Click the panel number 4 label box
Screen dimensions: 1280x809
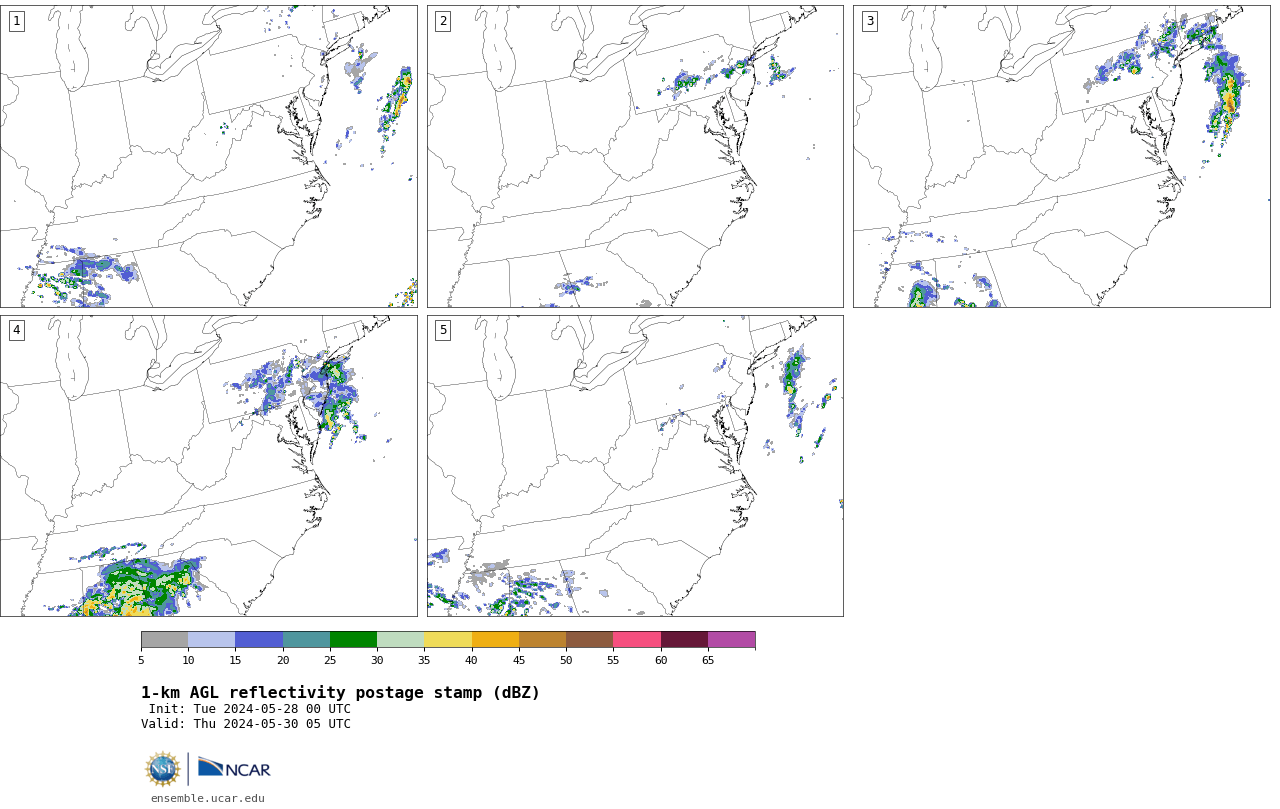16,330
